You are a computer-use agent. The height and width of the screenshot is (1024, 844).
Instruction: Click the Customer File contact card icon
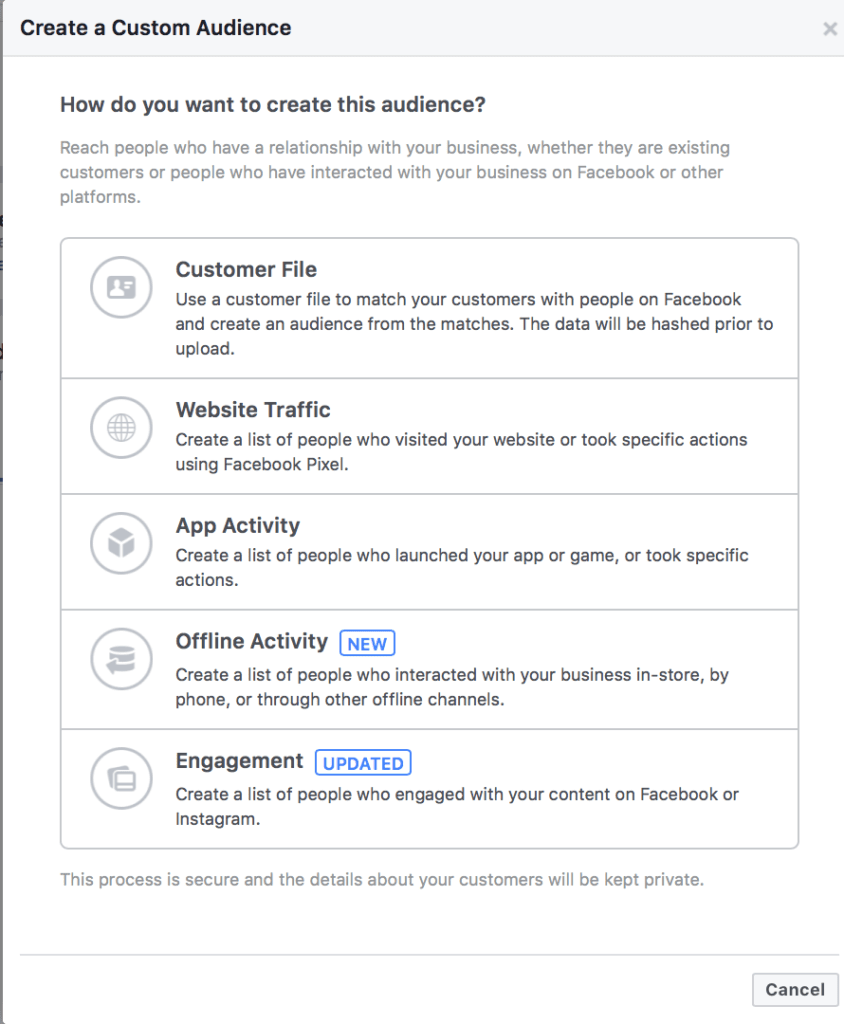[x=121, y=288]
